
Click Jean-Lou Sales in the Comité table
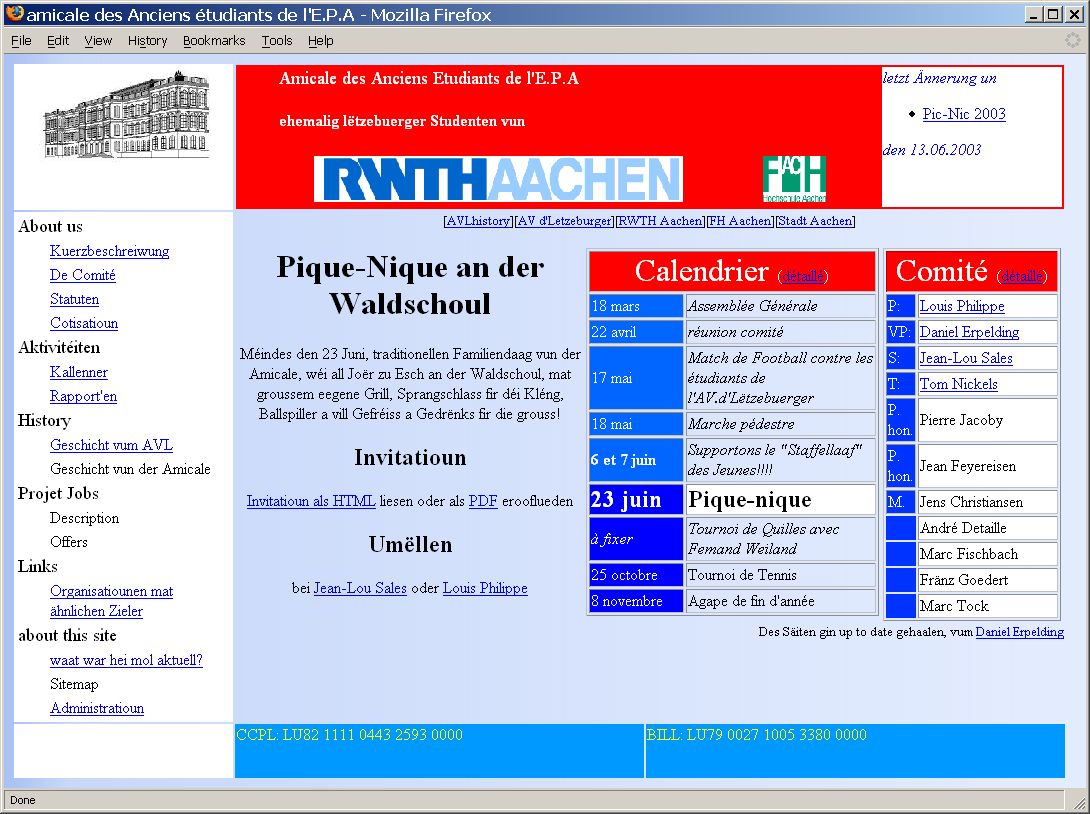966,359
